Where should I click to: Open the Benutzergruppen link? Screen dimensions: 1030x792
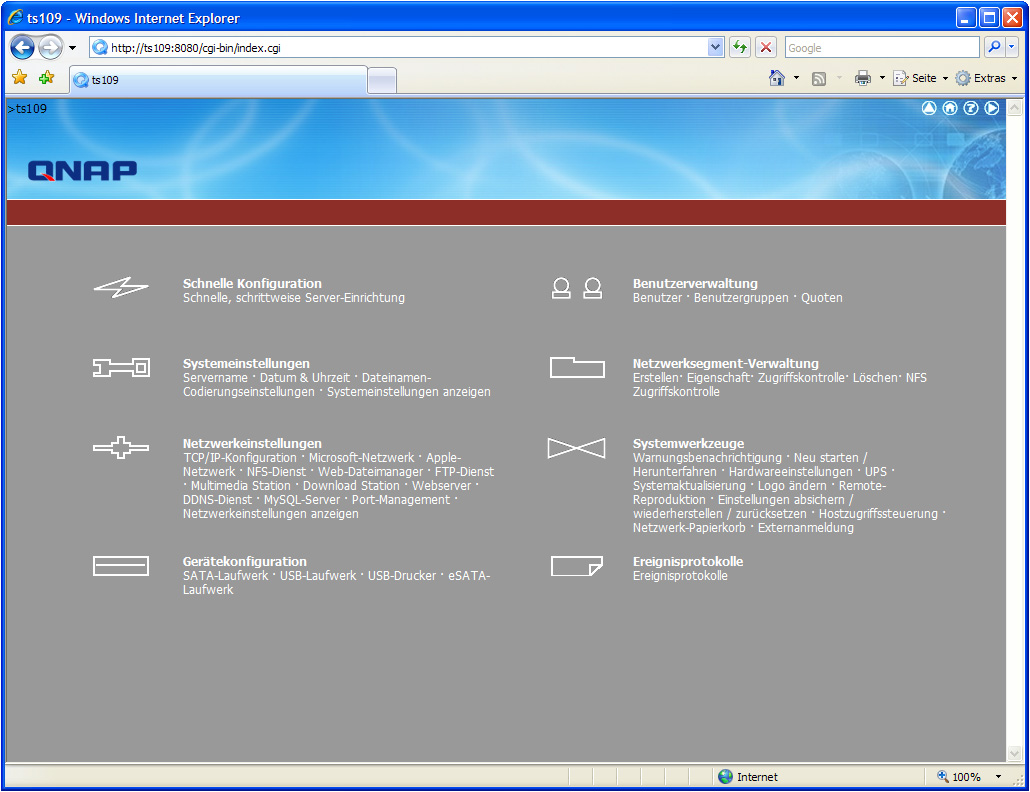pyautogui.click(x=741, y=298)
